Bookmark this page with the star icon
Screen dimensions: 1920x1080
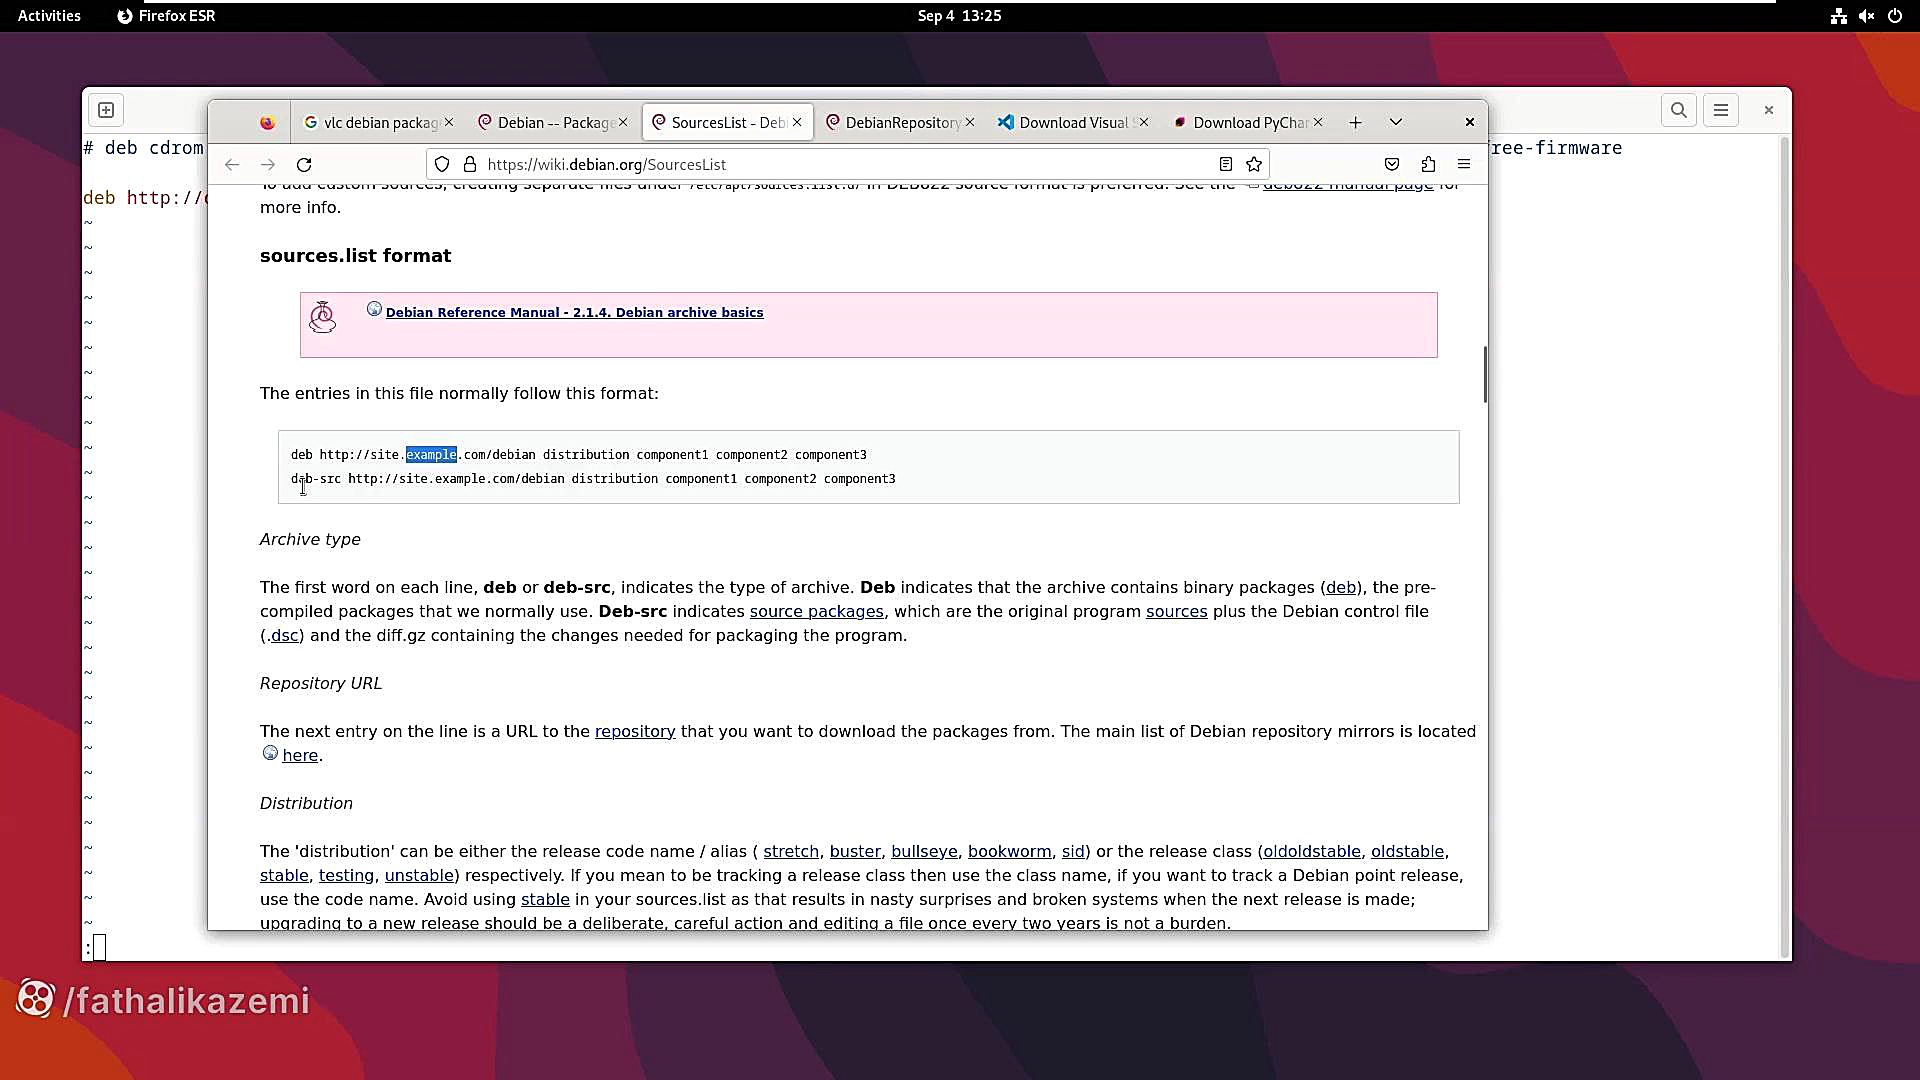pos(1254,164)
